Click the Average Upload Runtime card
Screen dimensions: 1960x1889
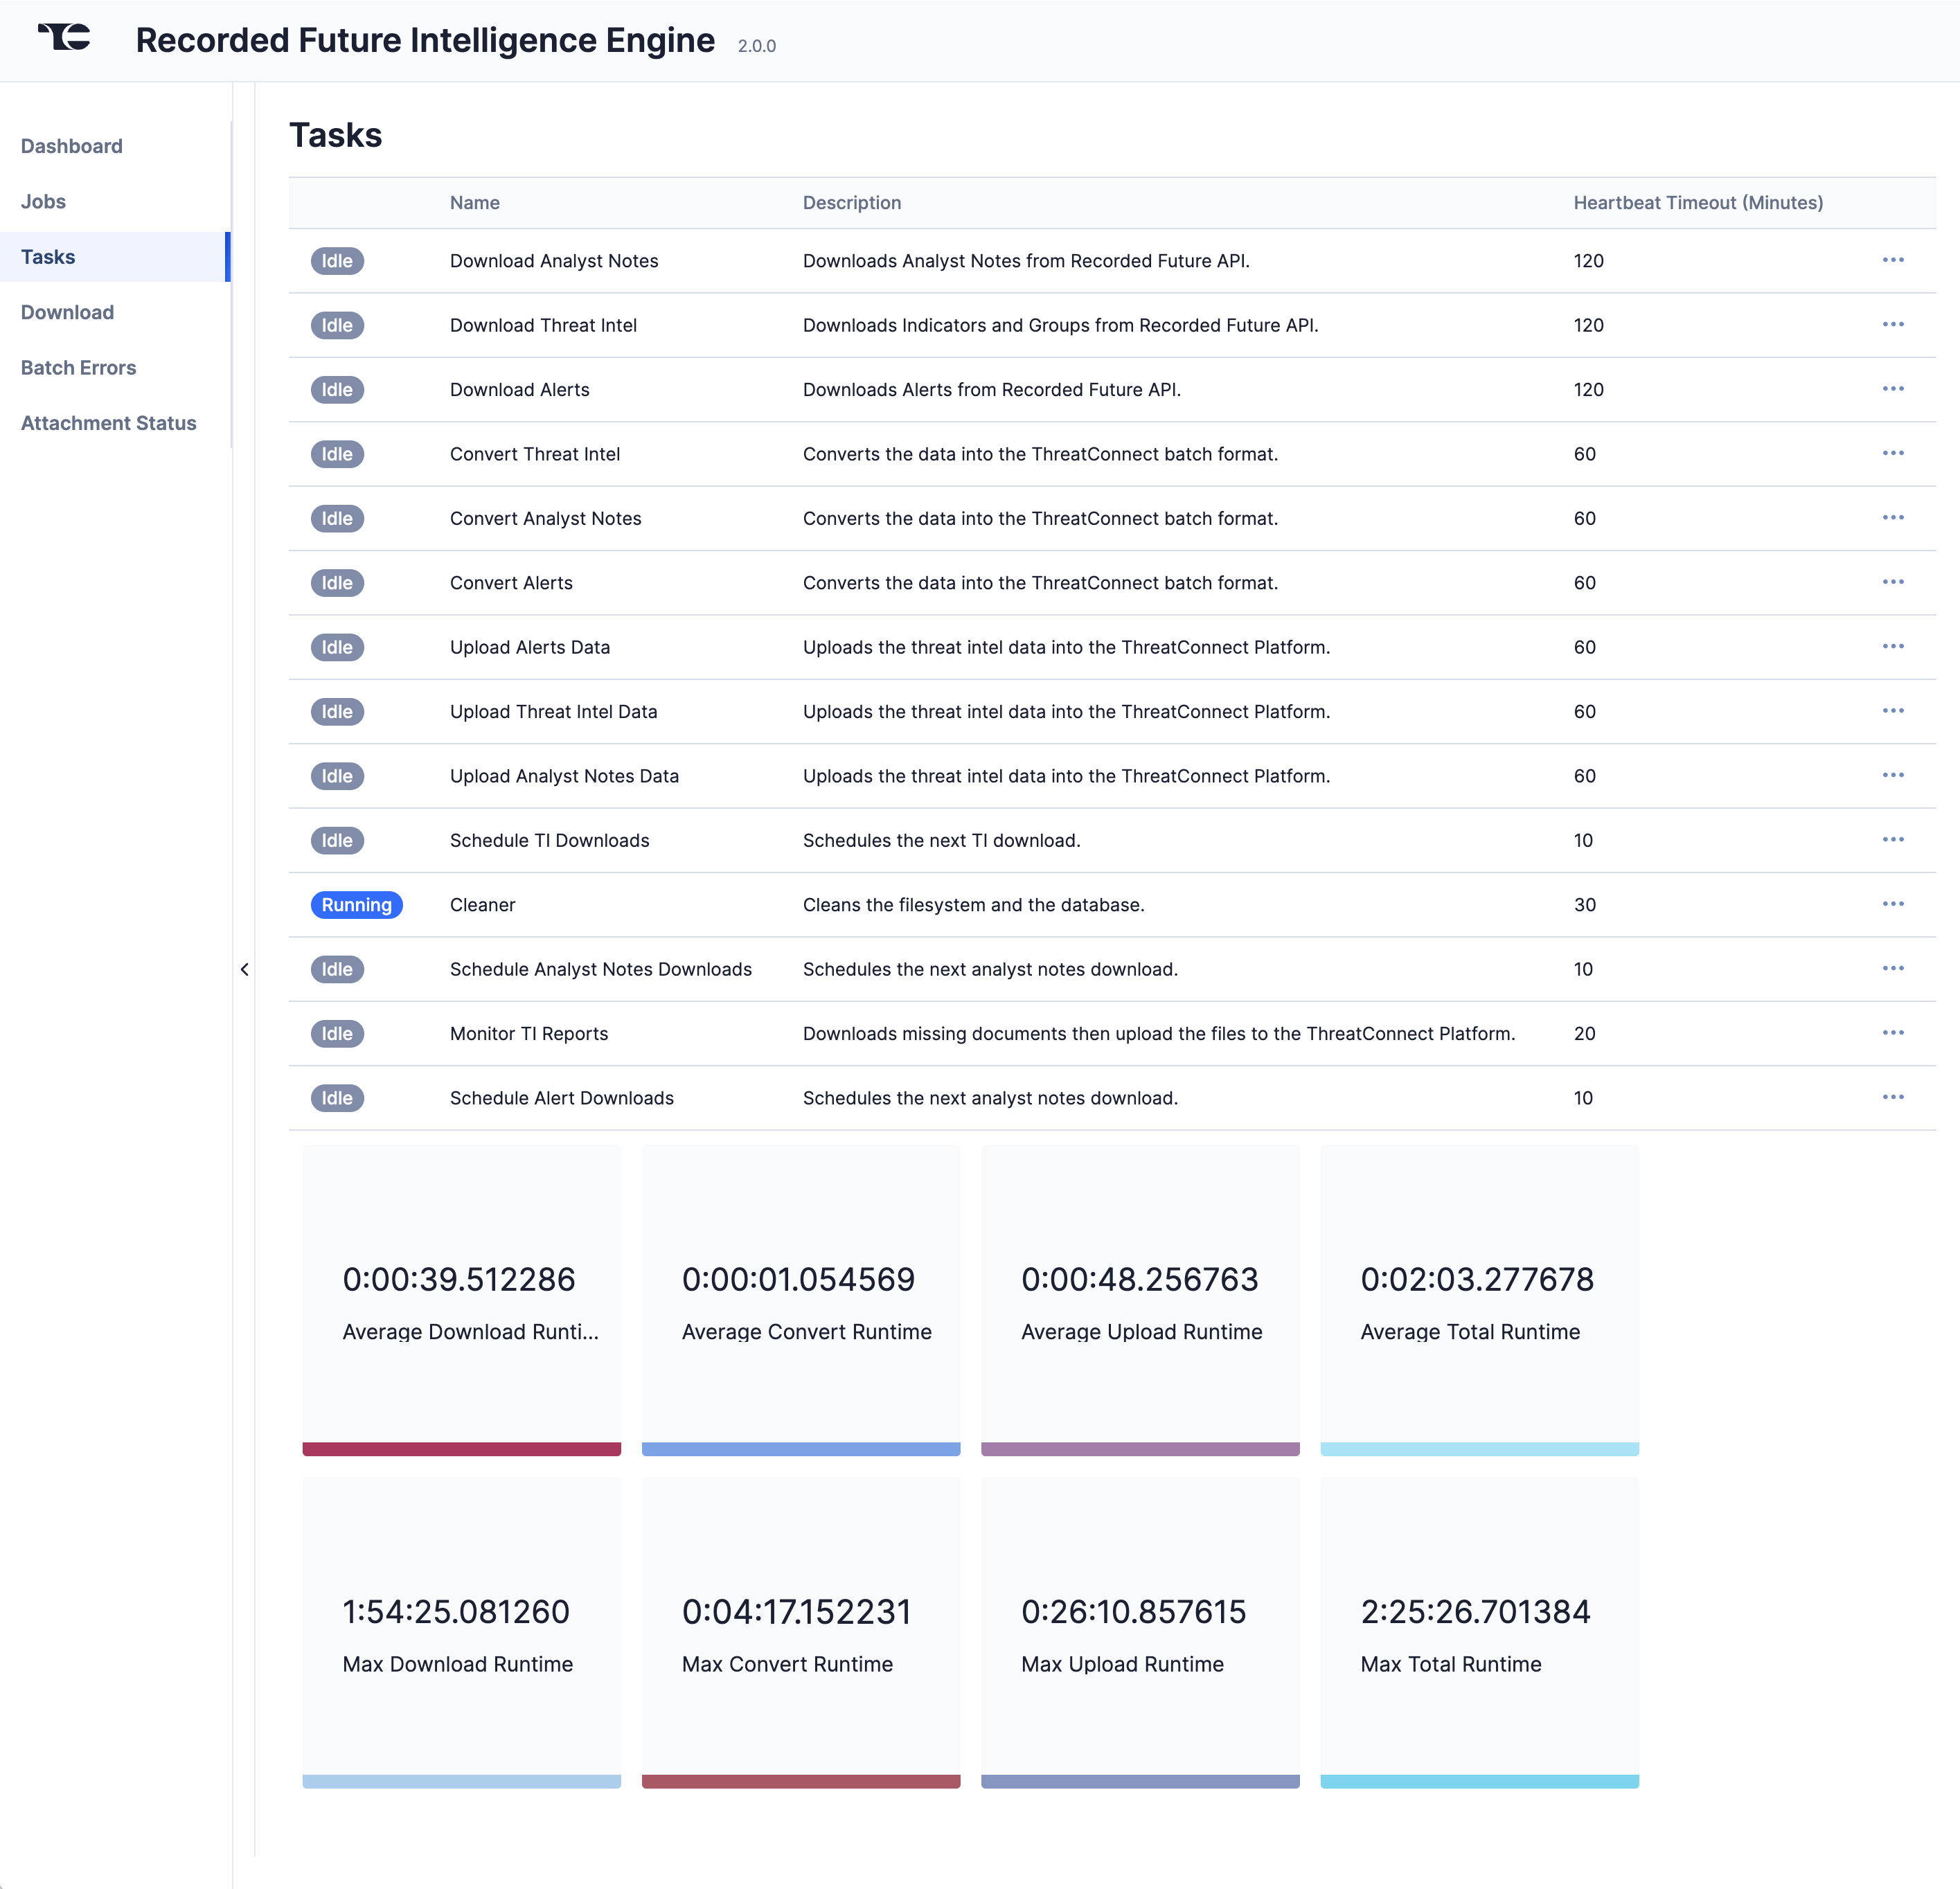click(x=1140, y=1300)
